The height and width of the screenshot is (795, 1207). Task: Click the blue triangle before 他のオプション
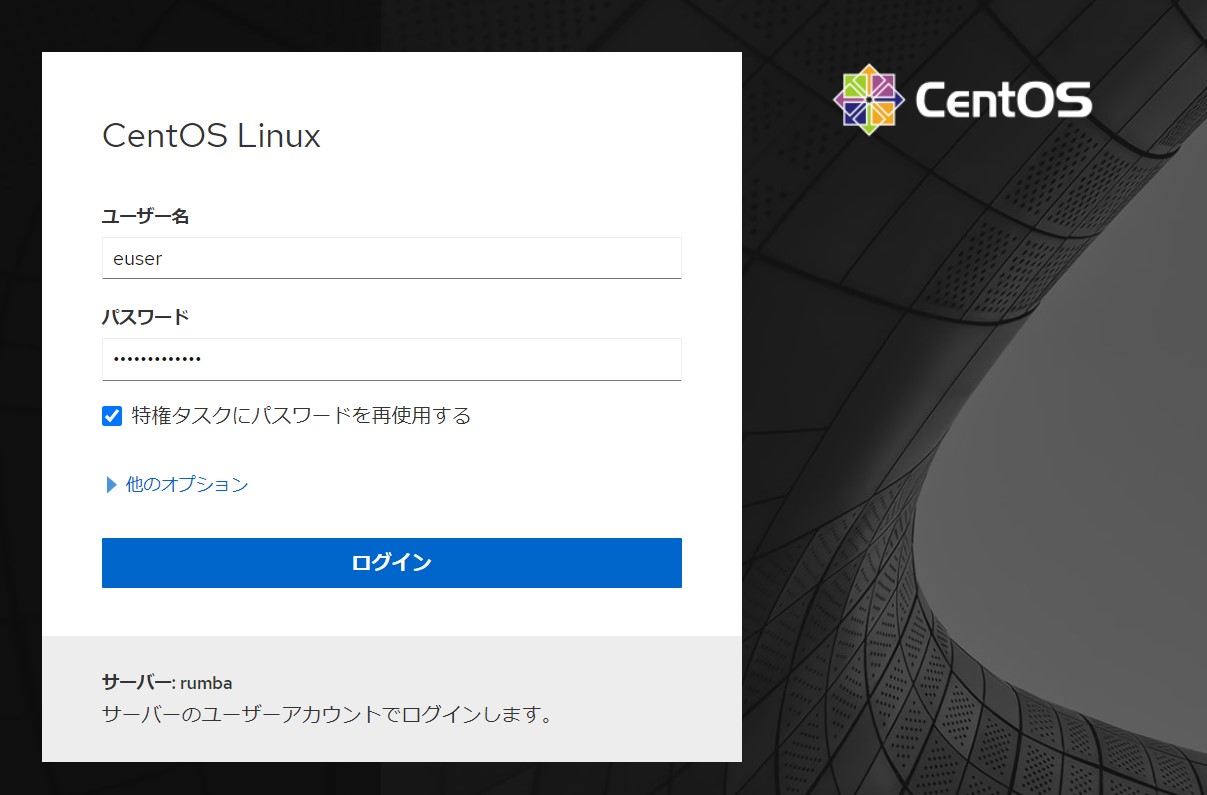(x=112, y=485)
